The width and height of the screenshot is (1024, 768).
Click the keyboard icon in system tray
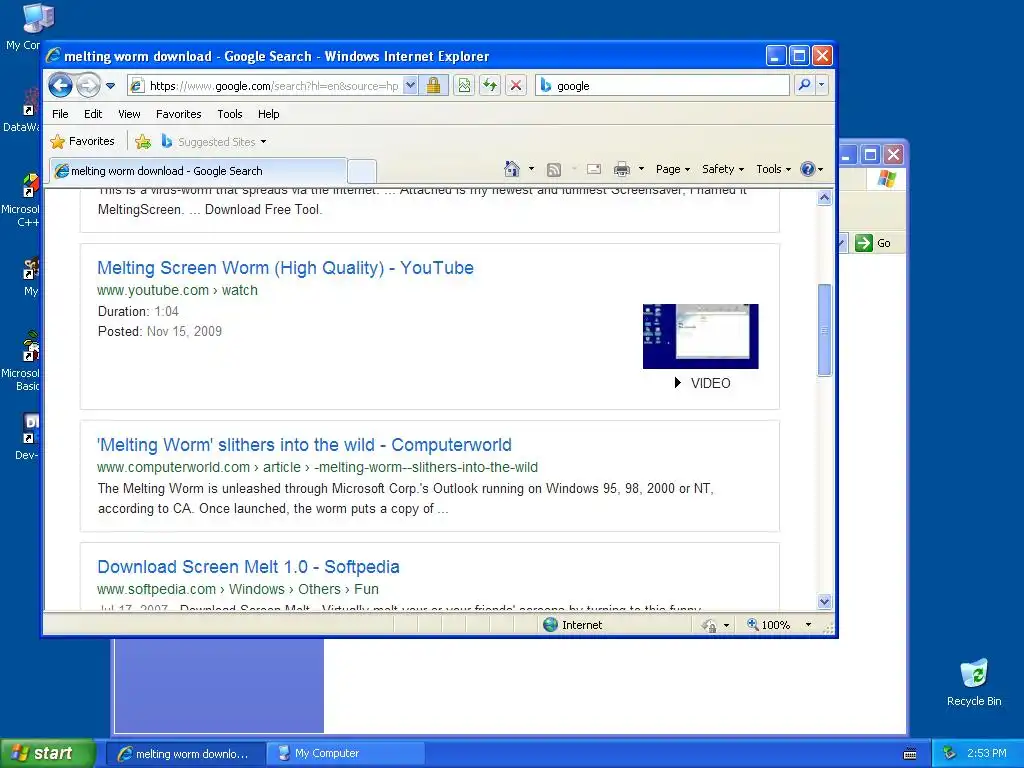click(910, 754)
